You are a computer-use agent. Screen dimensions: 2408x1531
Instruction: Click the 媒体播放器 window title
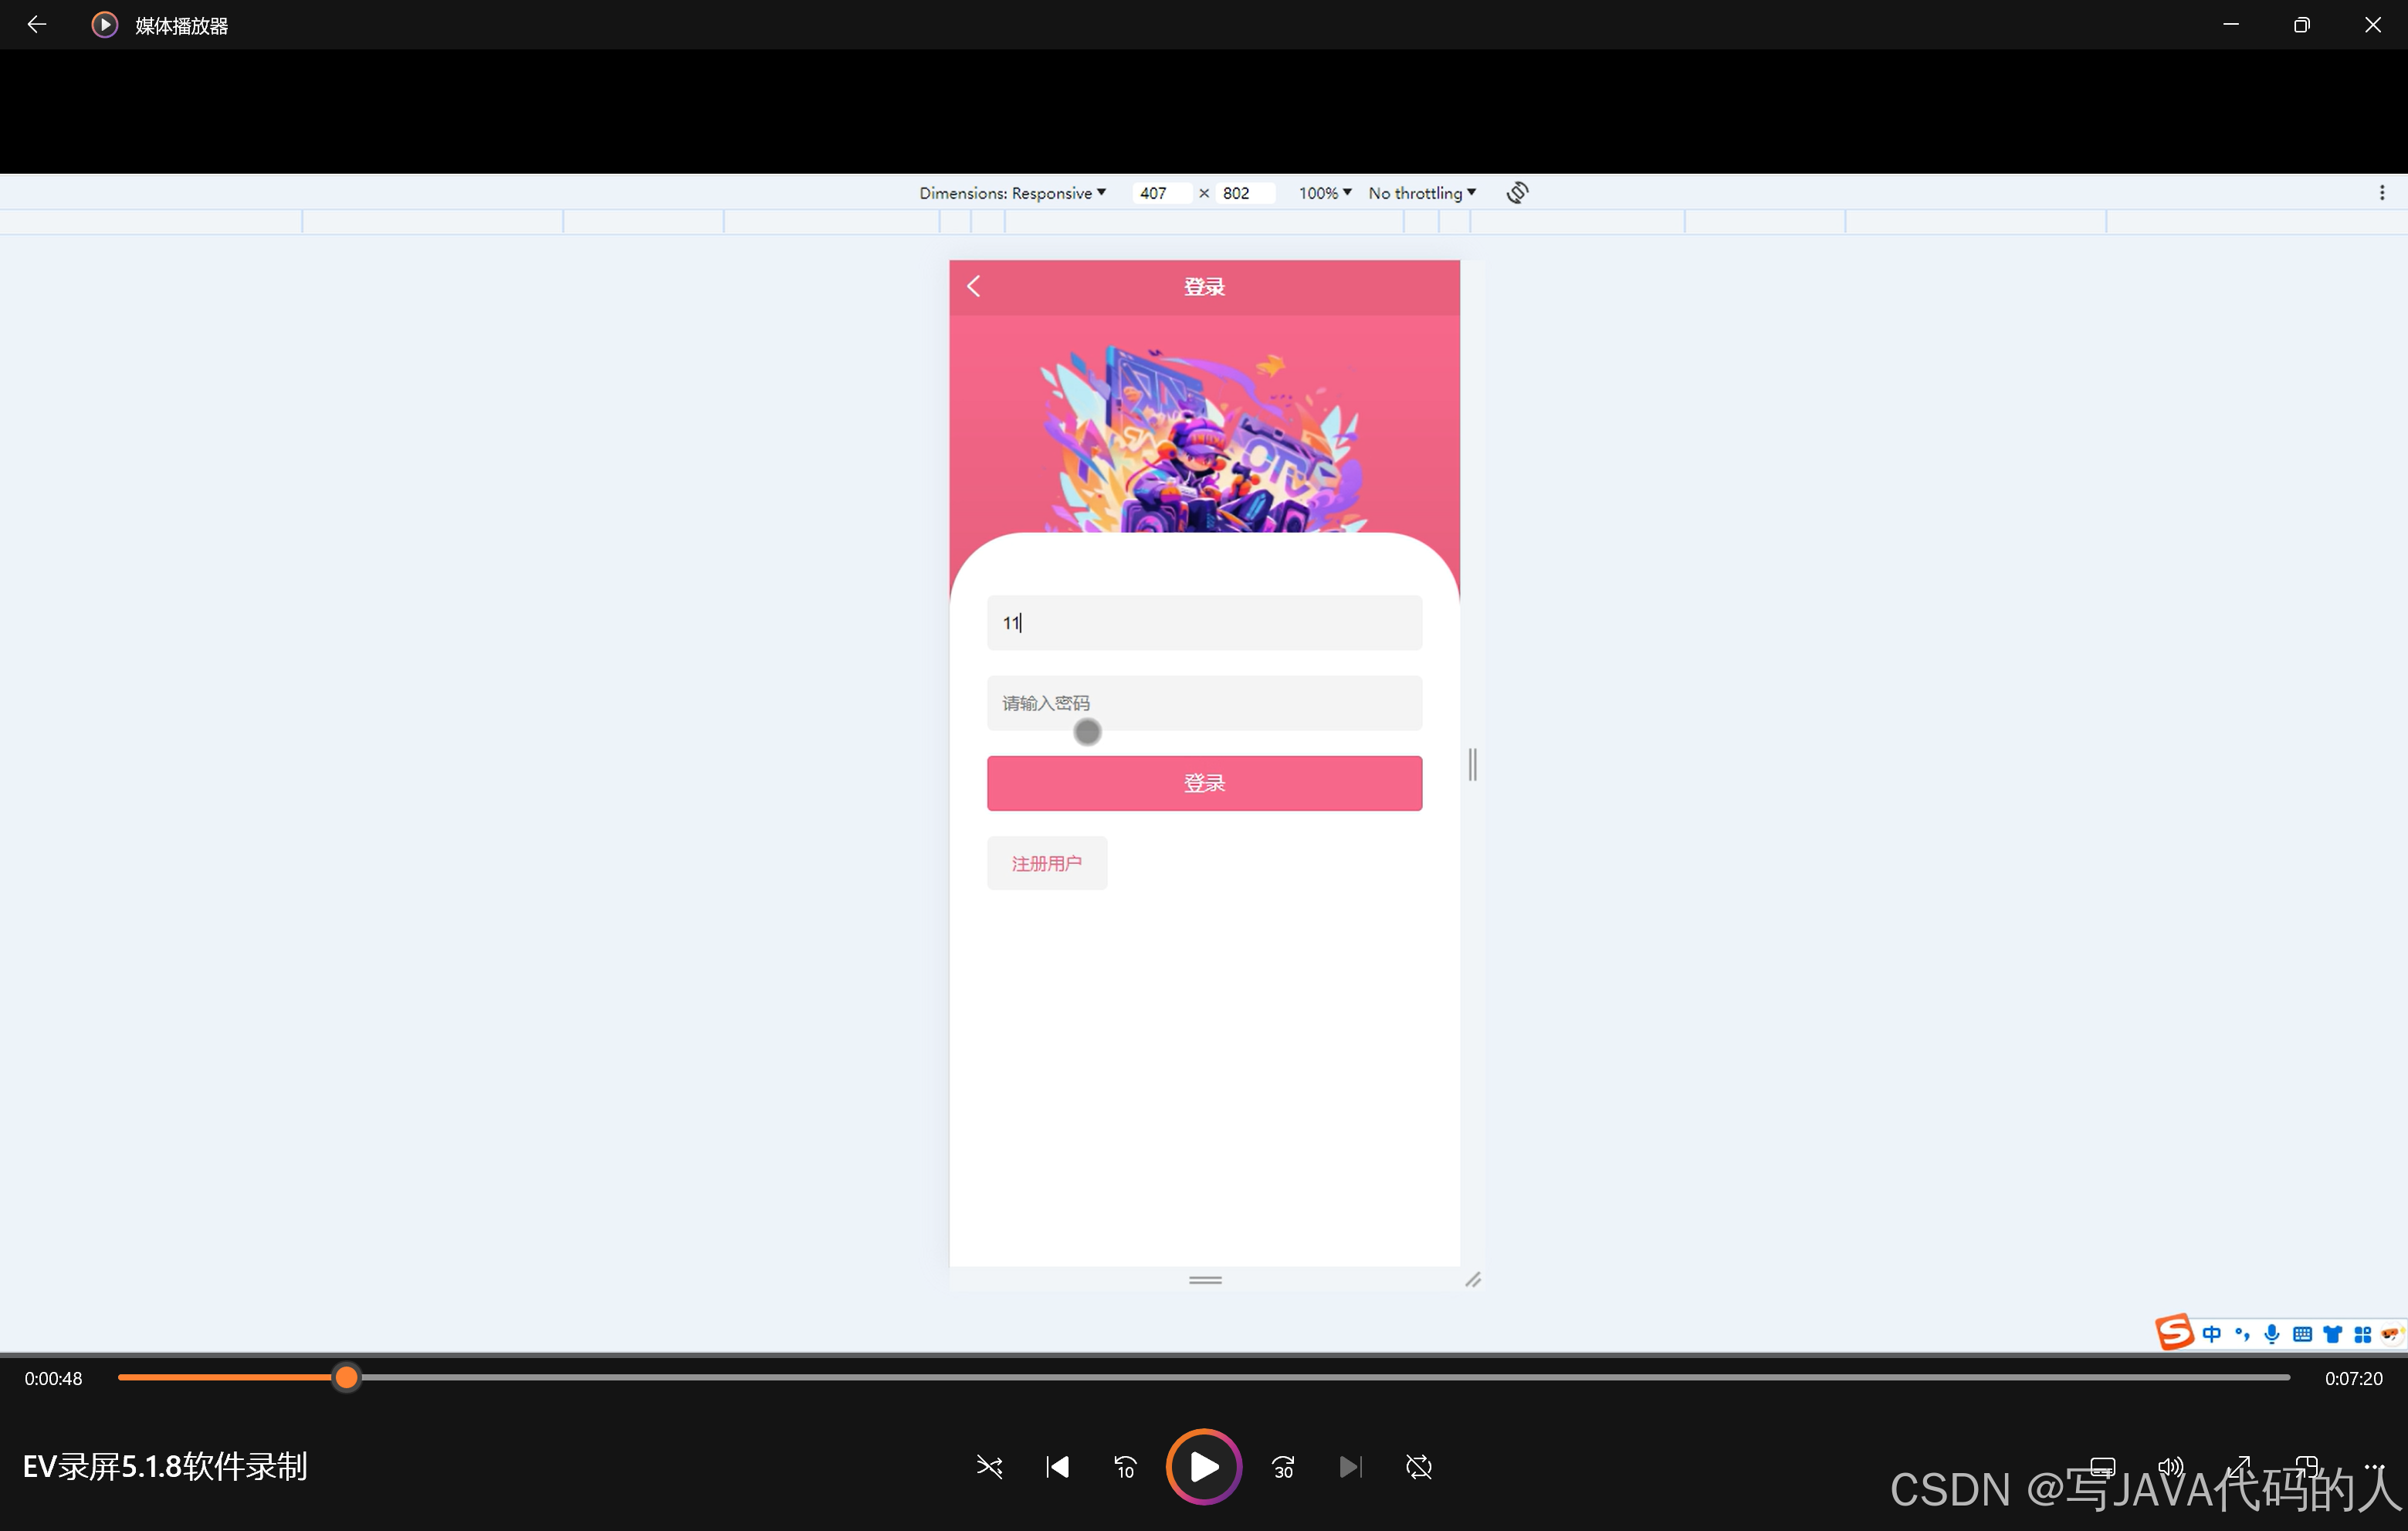coord(181,26)
